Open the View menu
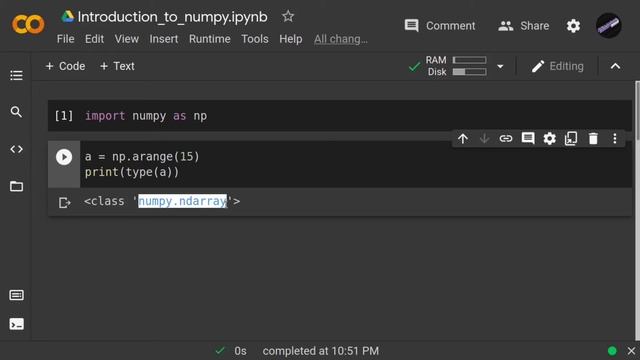Viewport: 640px width, 360px height. 127,39
